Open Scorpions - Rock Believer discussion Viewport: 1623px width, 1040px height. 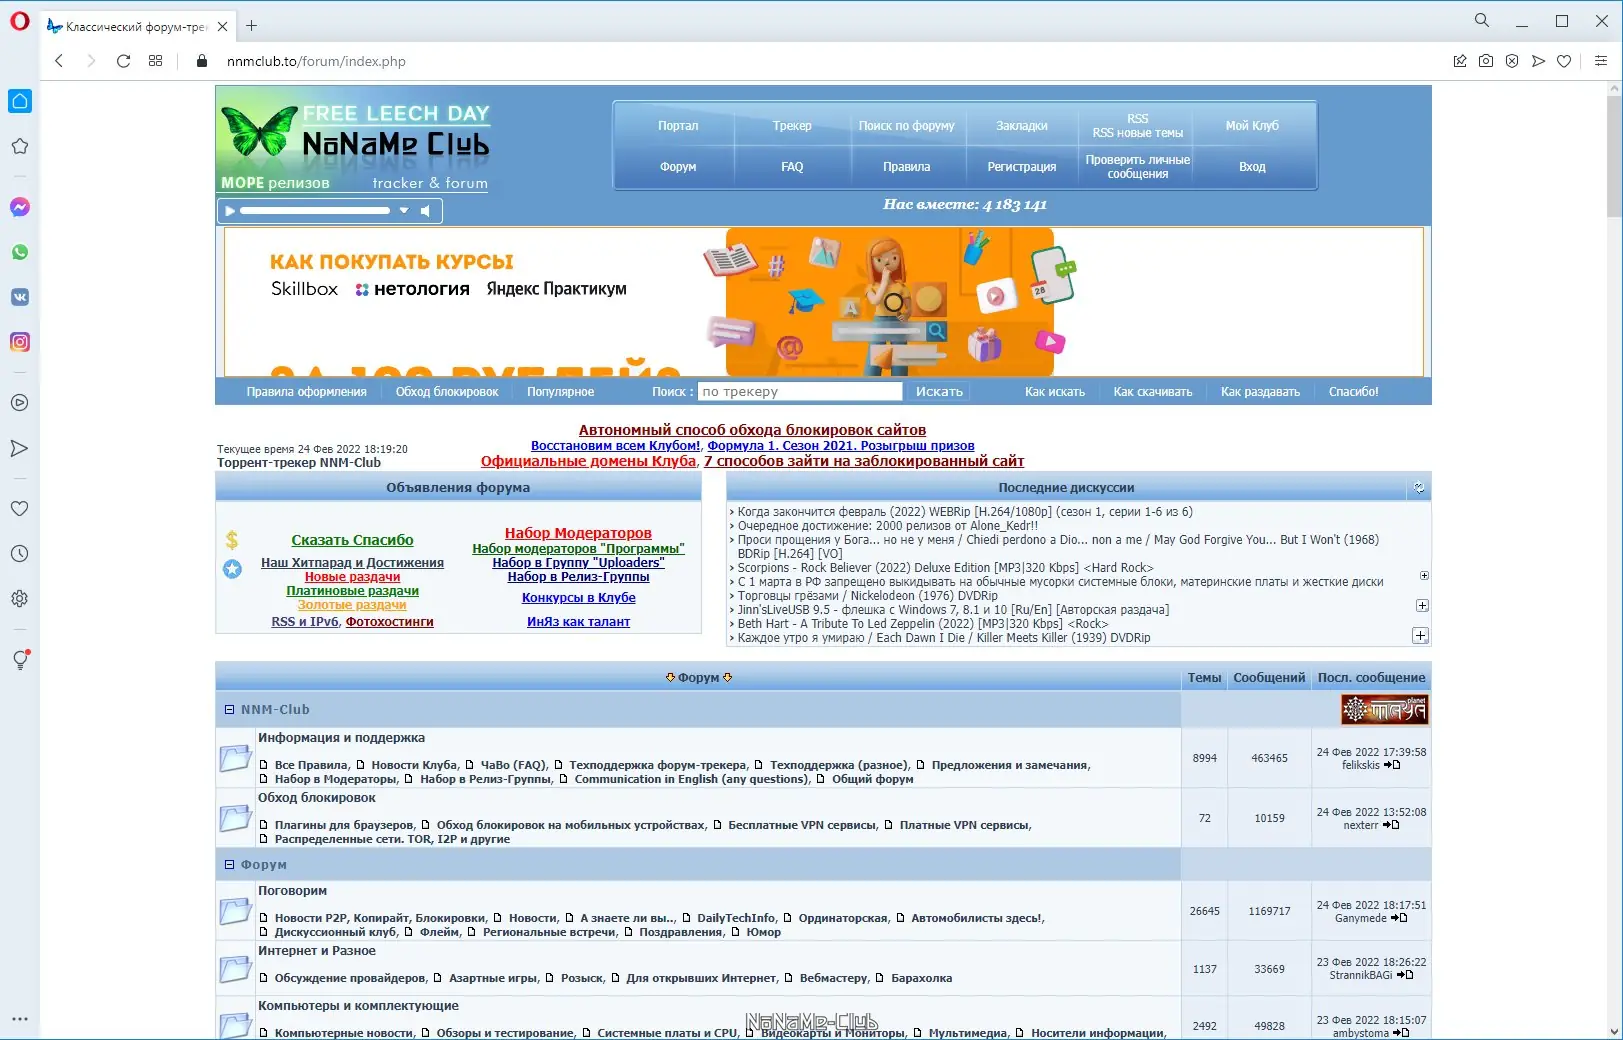click(x=945, y=568)
